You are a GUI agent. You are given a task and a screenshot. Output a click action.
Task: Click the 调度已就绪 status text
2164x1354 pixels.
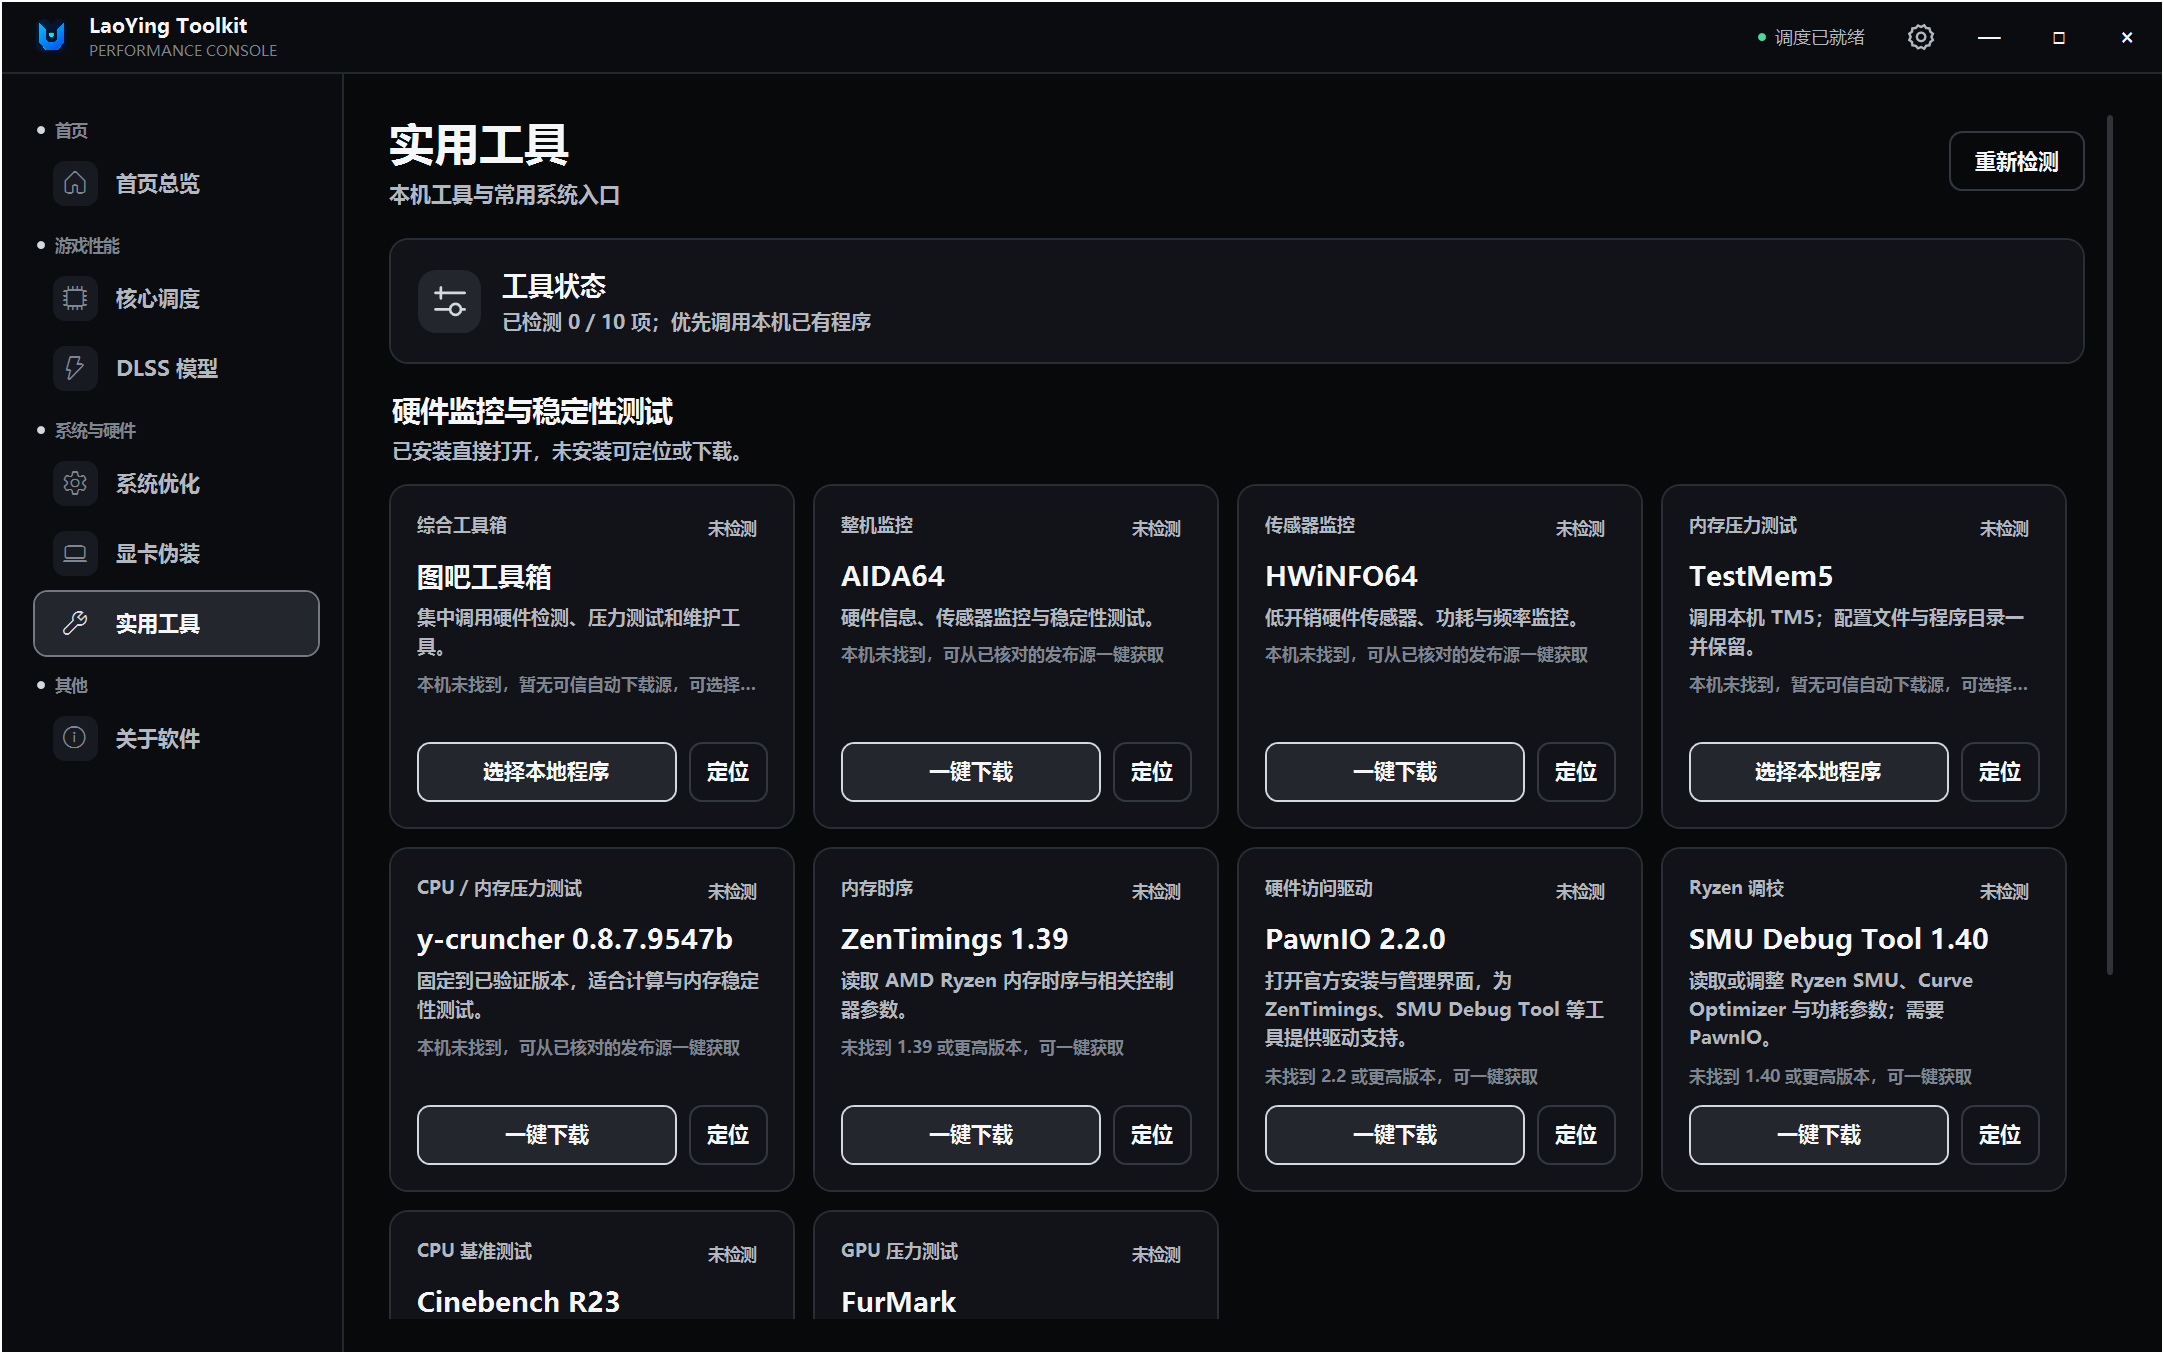[1819, 38]
